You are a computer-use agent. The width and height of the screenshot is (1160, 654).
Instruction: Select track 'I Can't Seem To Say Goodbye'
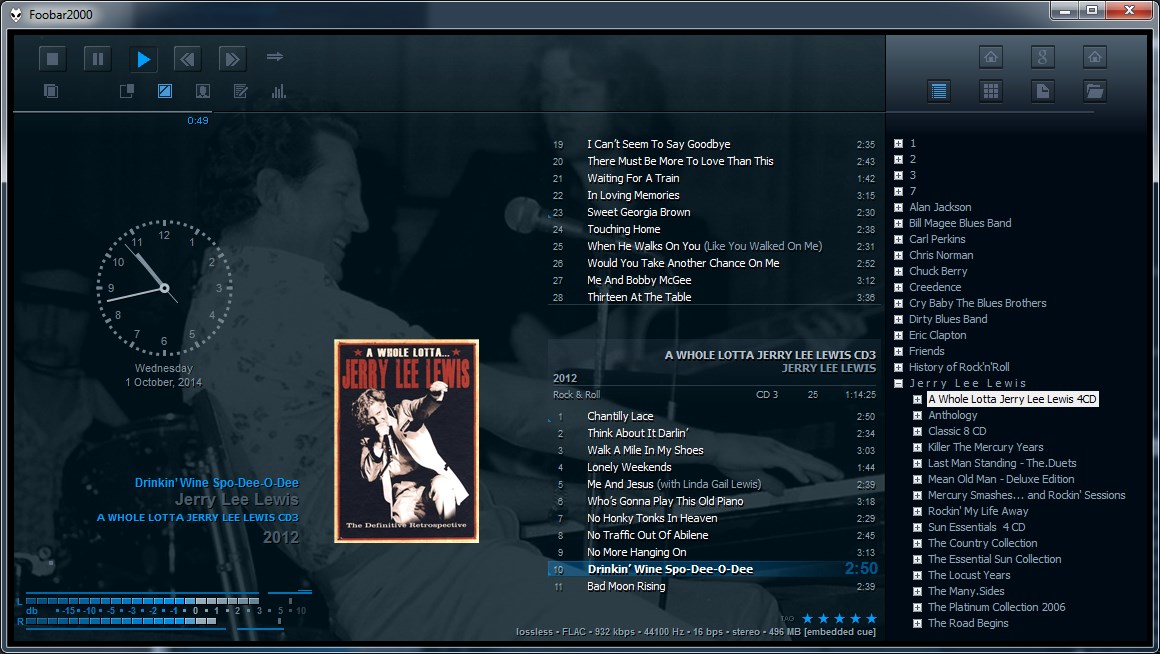coord(714,144)
